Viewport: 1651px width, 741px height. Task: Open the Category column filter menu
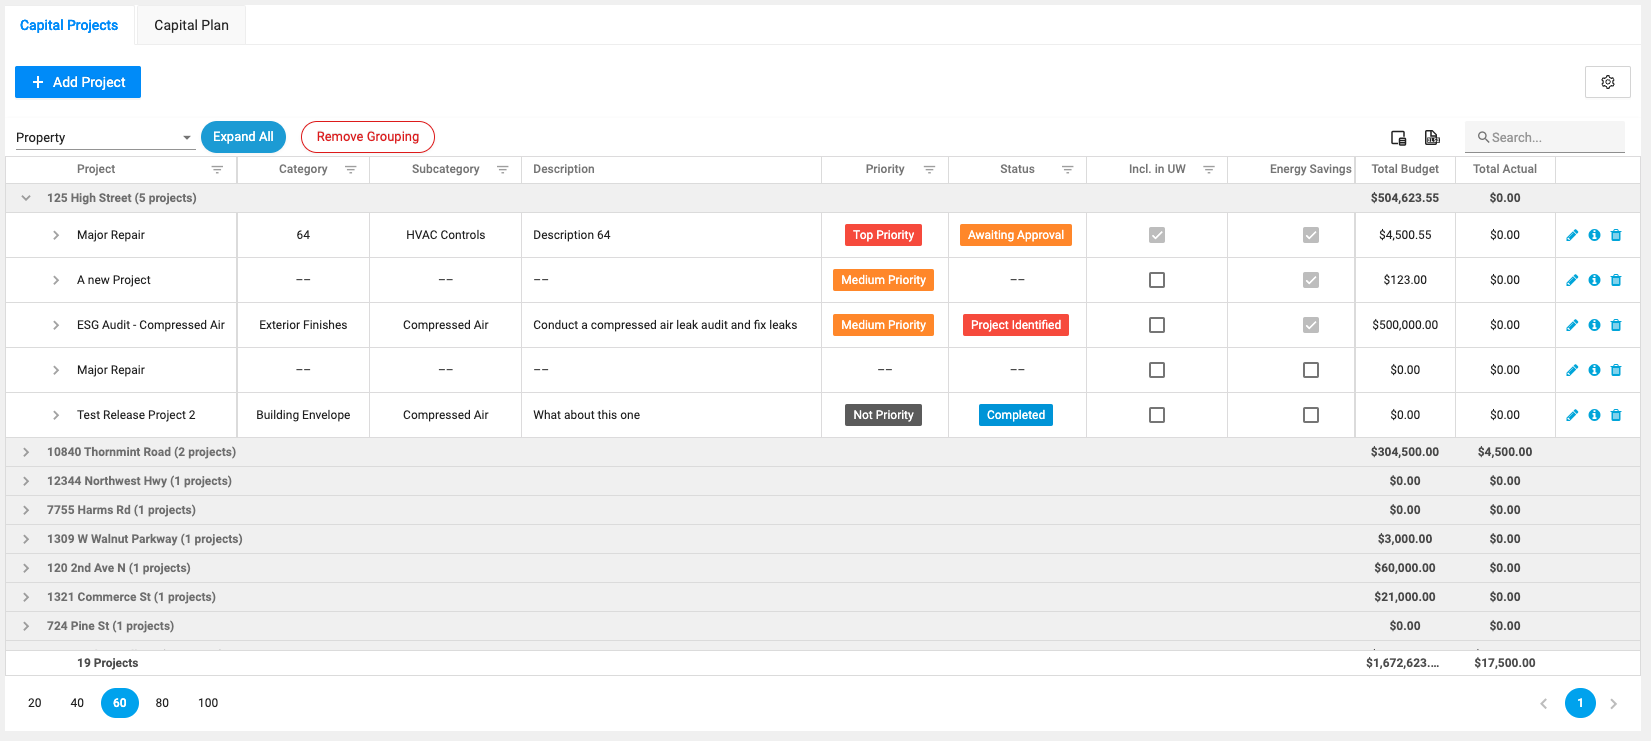pos(351,170)
